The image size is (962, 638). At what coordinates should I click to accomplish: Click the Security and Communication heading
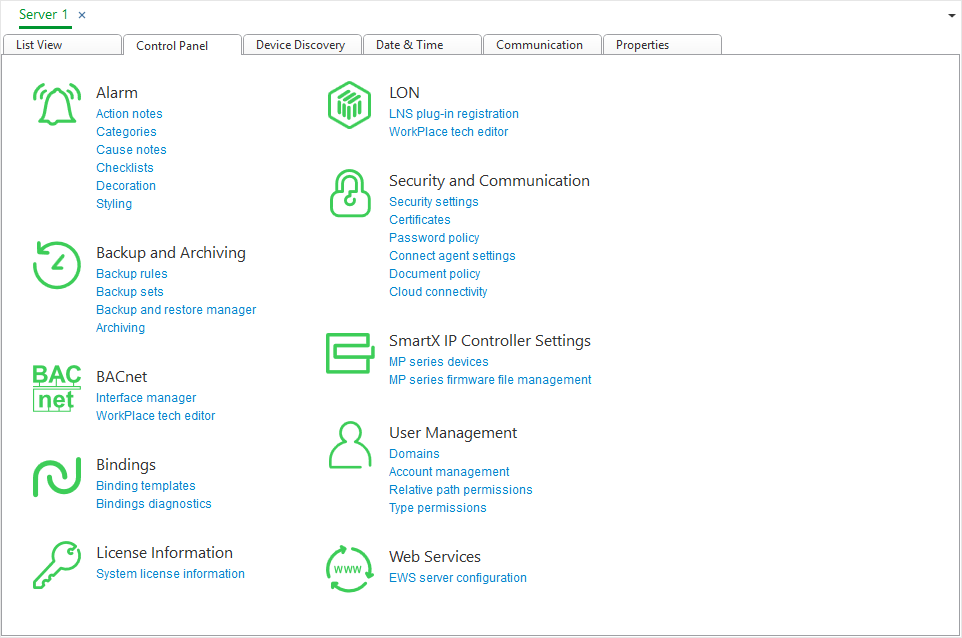489,181
